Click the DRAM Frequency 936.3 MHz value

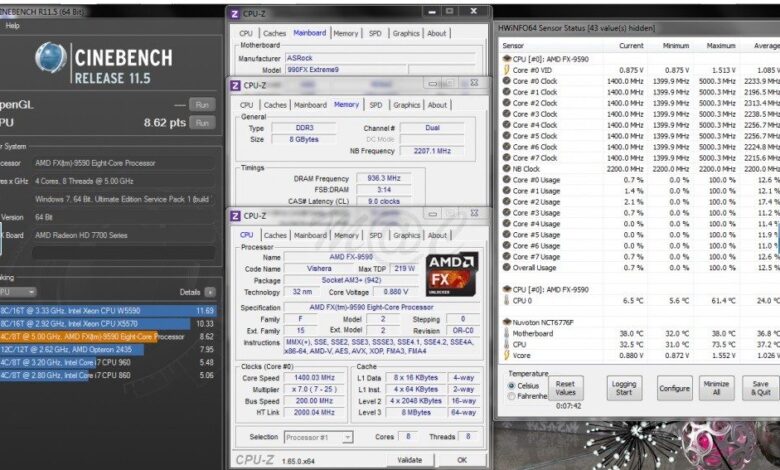(x=384, y=178)
